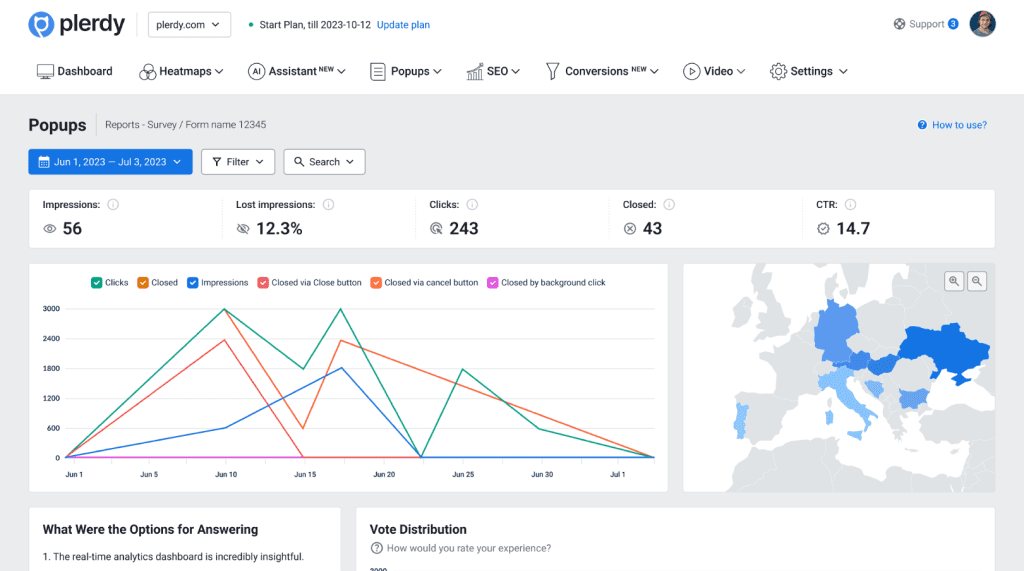The image size is (1024, 571).
Task: Click the Popups page heading
Action: 57,125
